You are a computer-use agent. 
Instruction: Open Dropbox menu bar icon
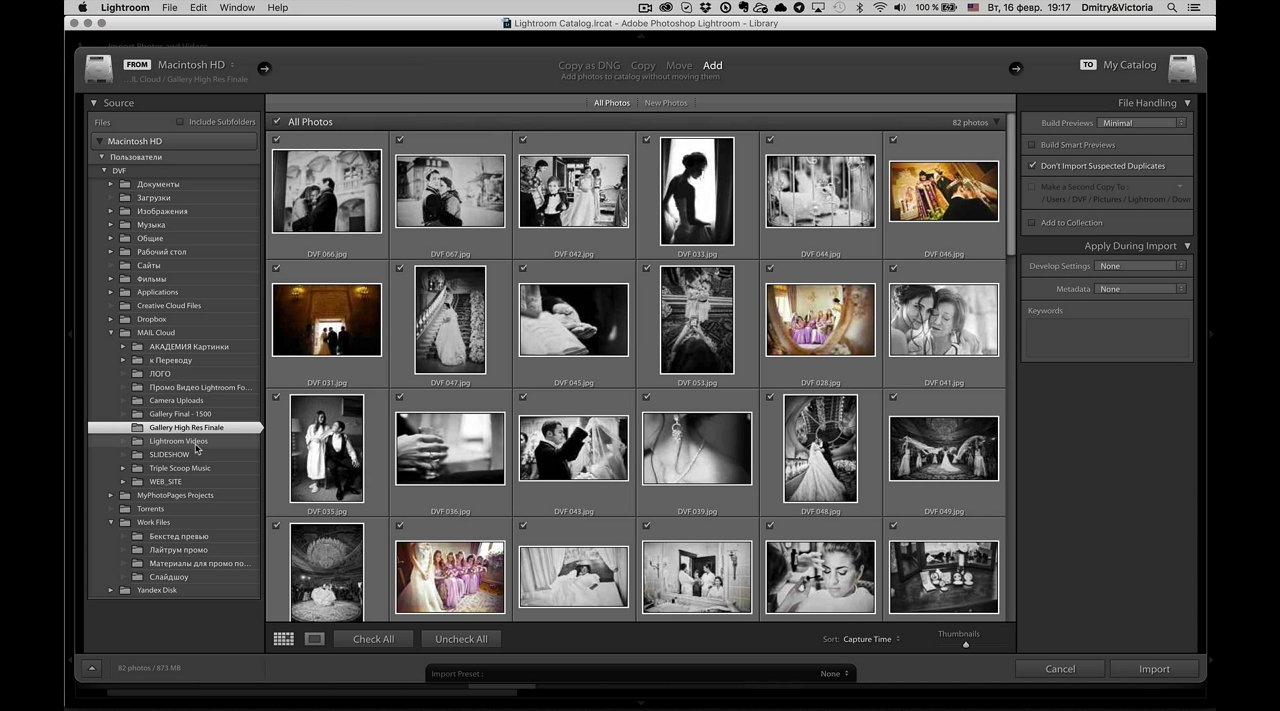pos(705,7)
